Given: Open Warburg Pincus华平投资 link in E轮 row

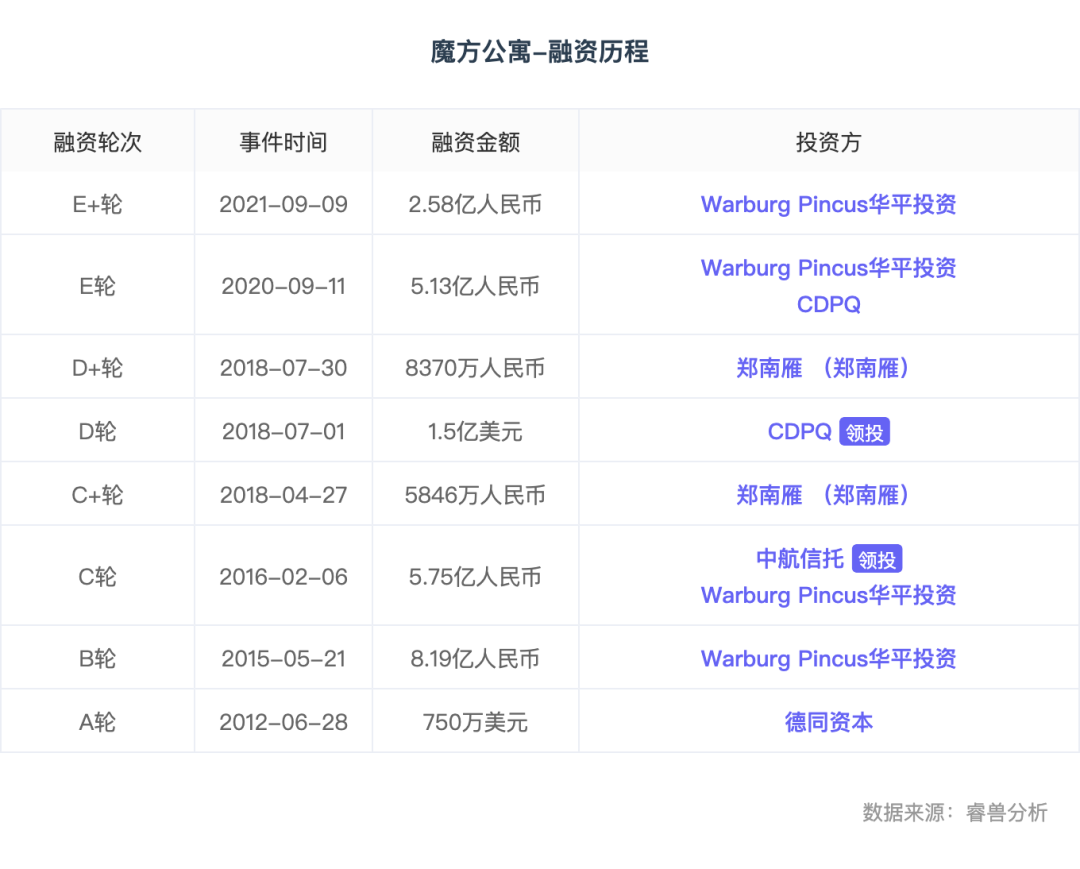Looking at the screenshot, I should click(828, 268).
